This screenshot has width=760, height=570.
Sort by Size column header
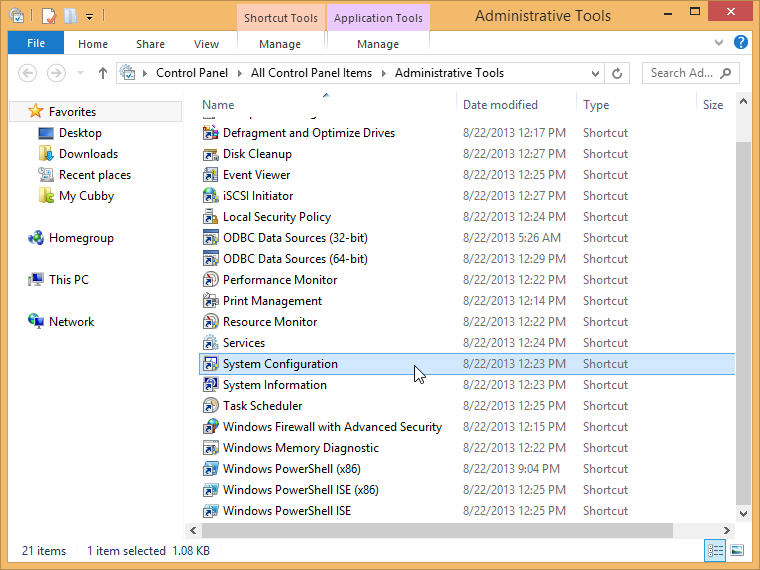tap(713, 105)
